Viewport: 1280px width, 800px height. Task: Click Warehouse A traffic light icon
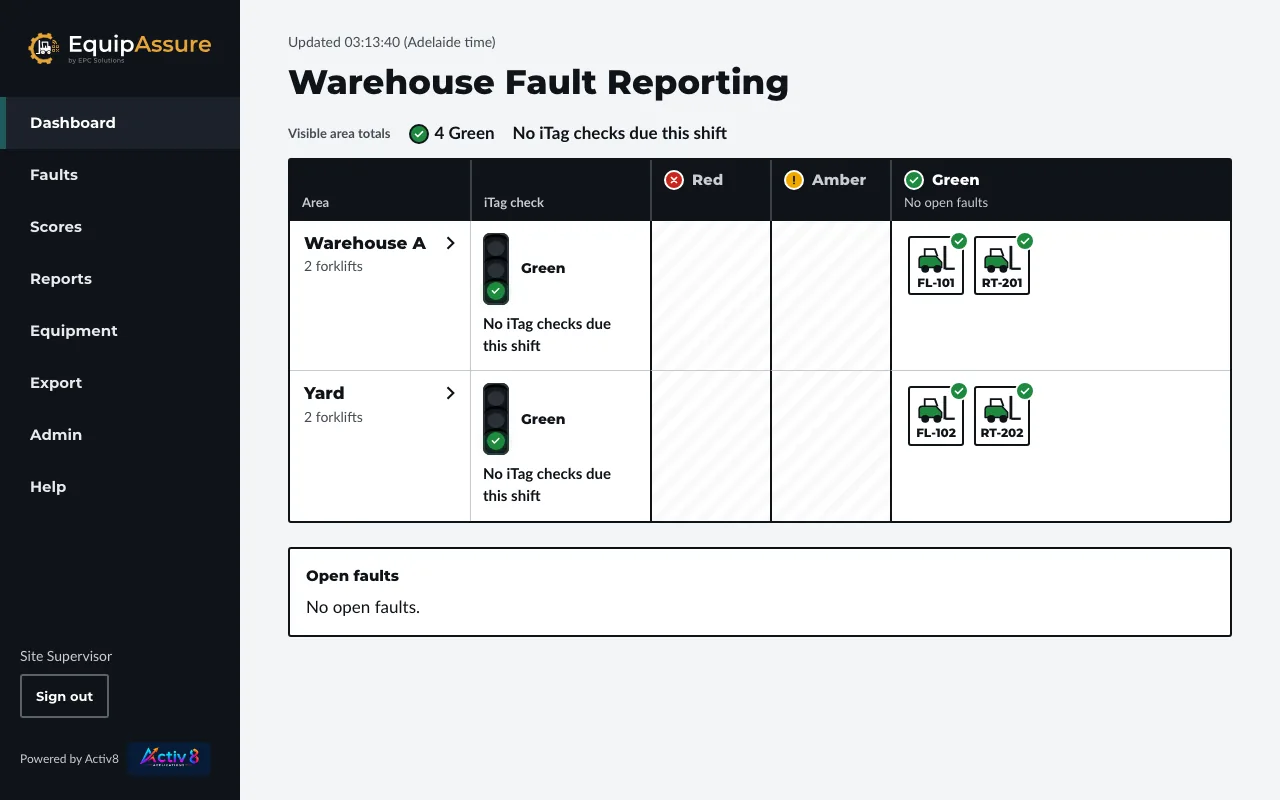click(496, 269)
